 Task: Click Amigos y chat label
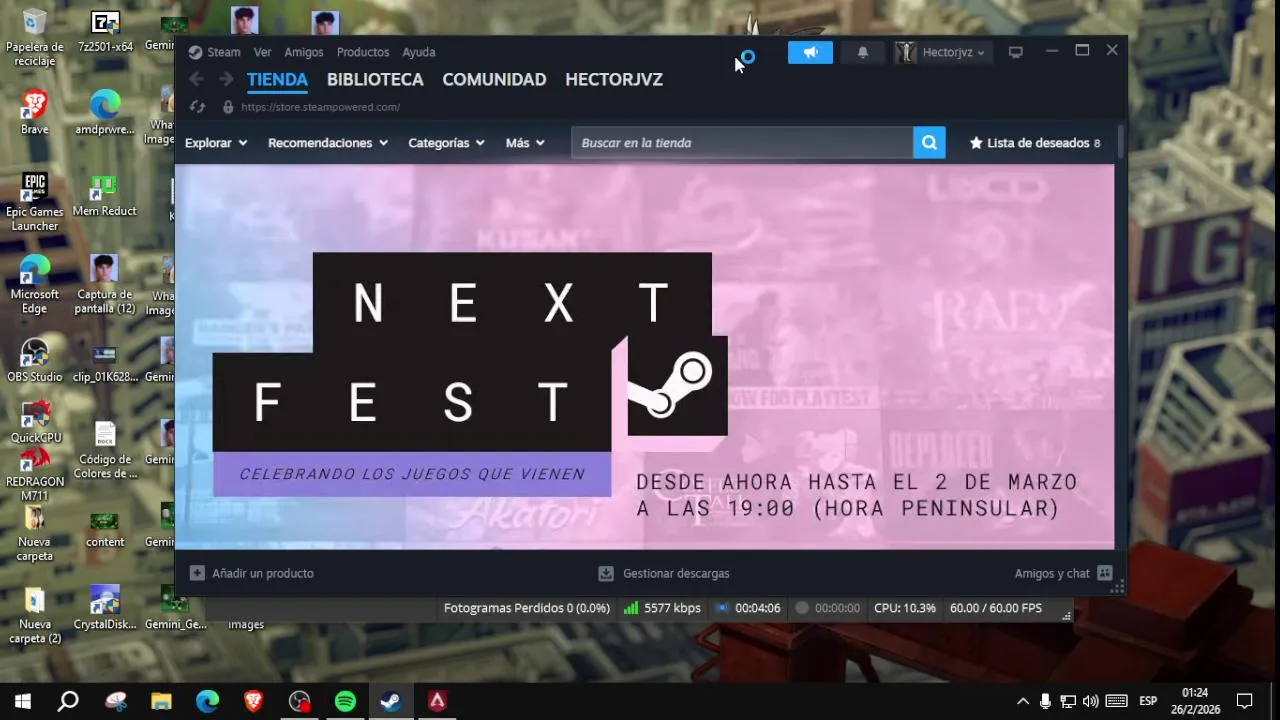click(1052, 573)
